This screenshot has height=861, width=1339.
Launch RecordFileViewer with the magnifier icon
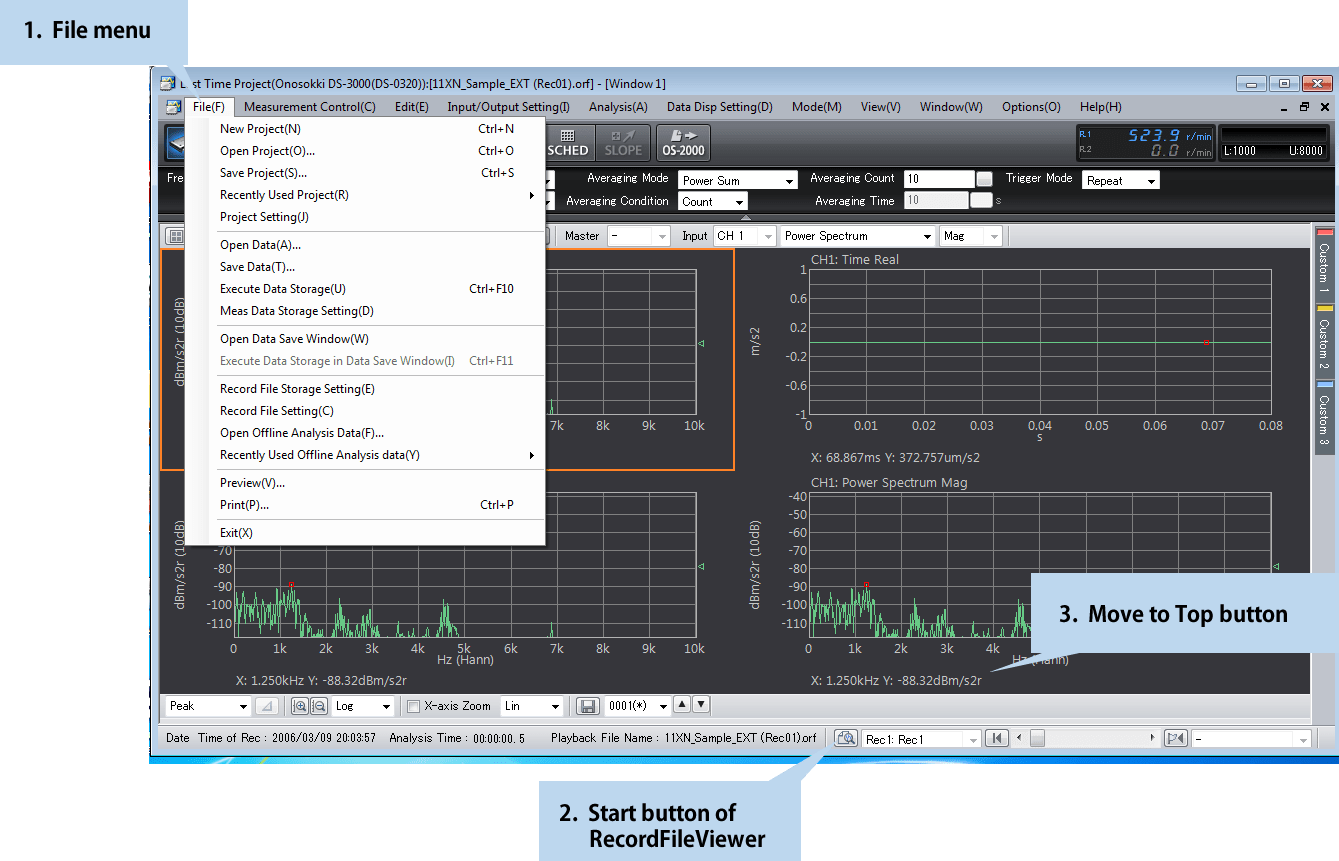coord(845,738)
